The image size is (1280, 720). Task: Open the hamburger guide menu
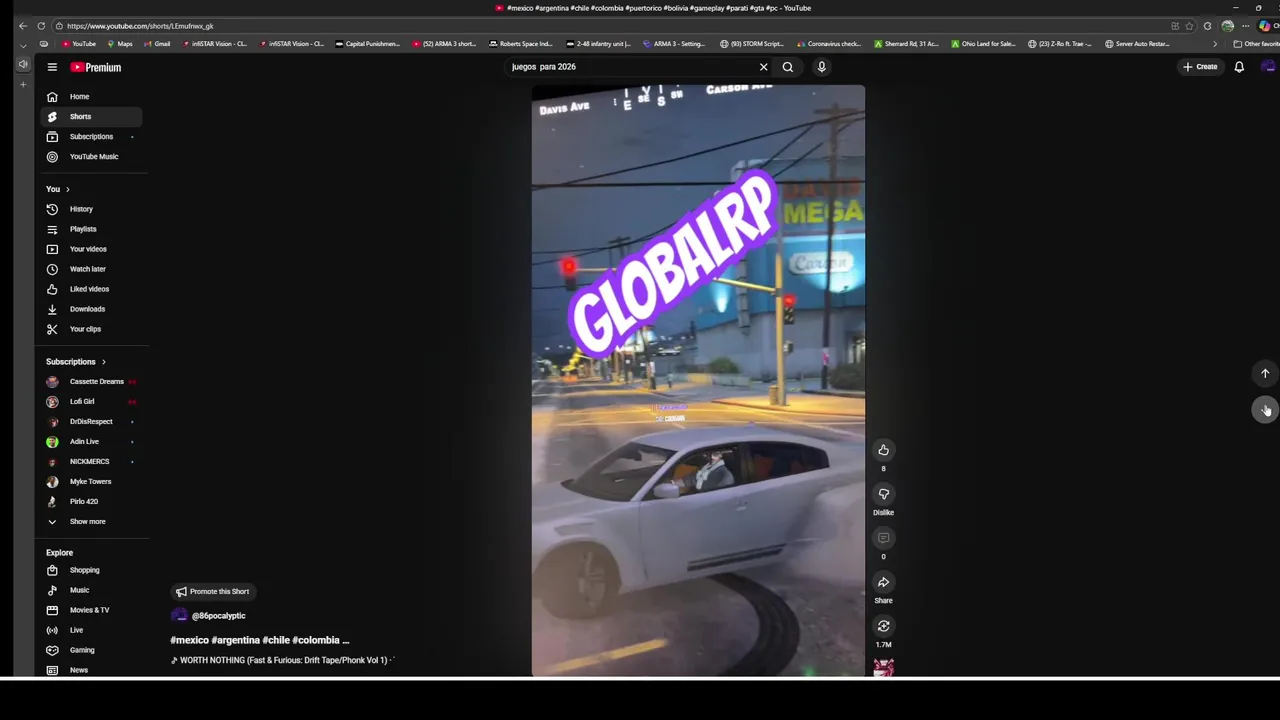pyautogui.click(x=52, y=67)
